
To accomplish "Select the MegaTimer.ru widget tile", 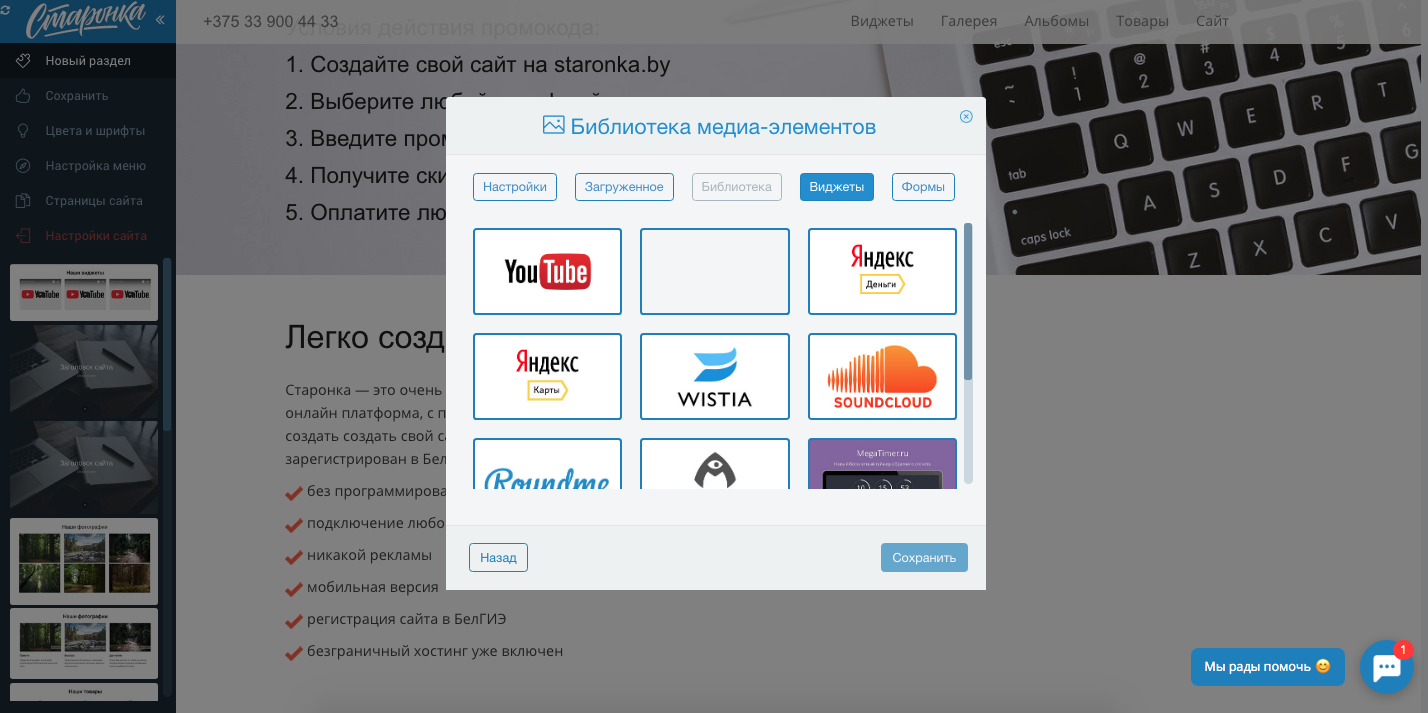I will coord(882,464).
